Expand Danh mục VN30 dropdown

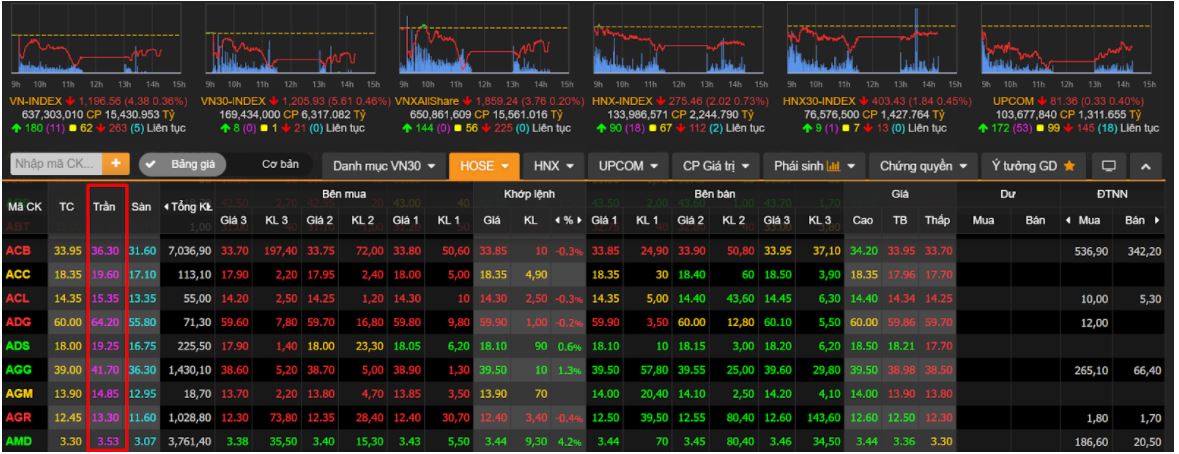coord(381,163)
